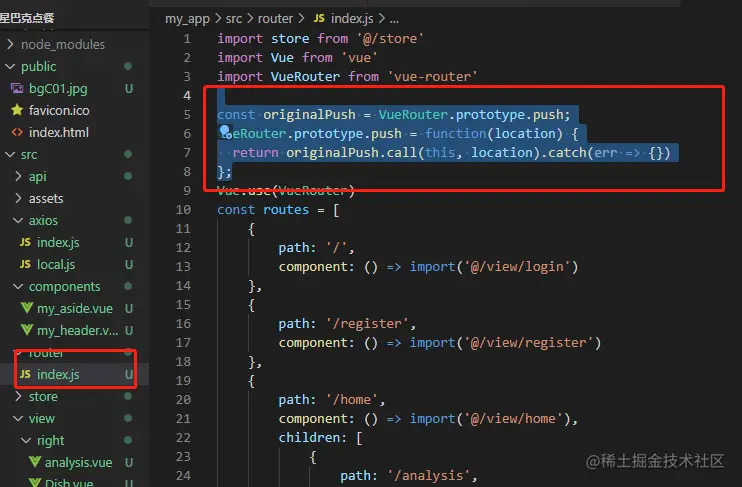Expand the api folder chevron

pos(18,176)
